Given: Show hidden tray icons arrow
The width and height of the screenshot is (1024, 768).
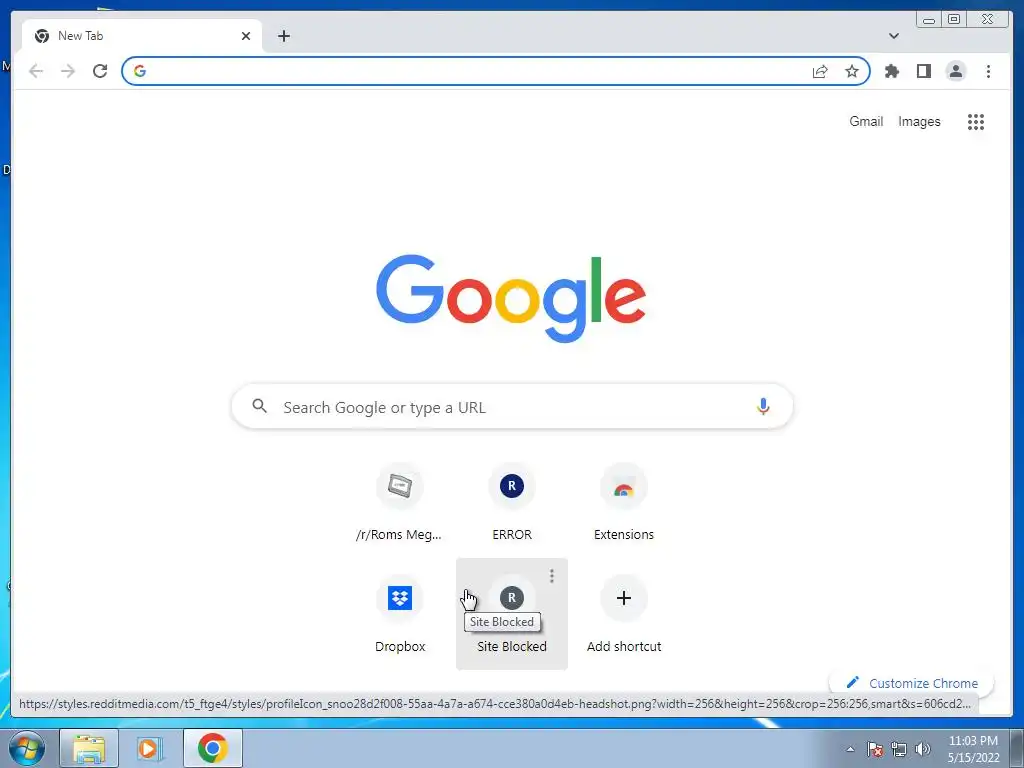Looking at the screenshot, I should click(x=850, y=749).
